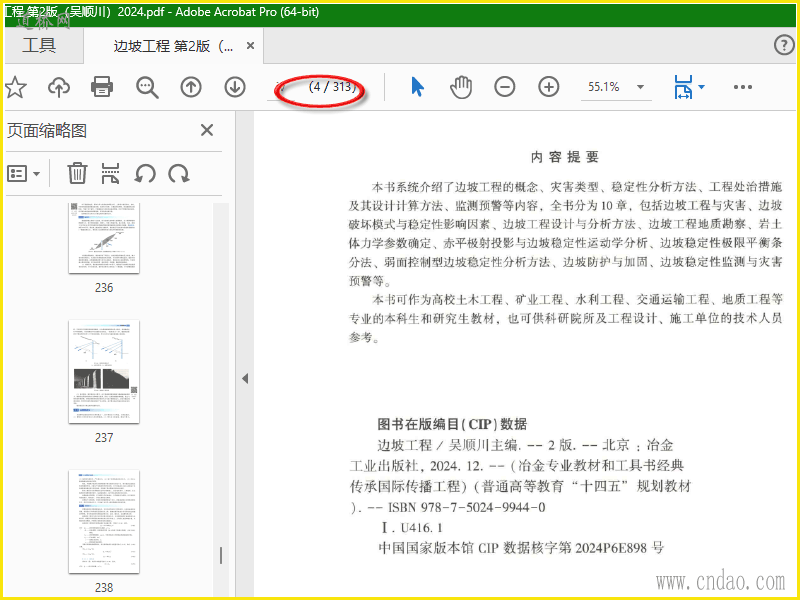Click the zoom out minus icon
The width and height of the screenshot is (800, 600).
tap(505, 87)
